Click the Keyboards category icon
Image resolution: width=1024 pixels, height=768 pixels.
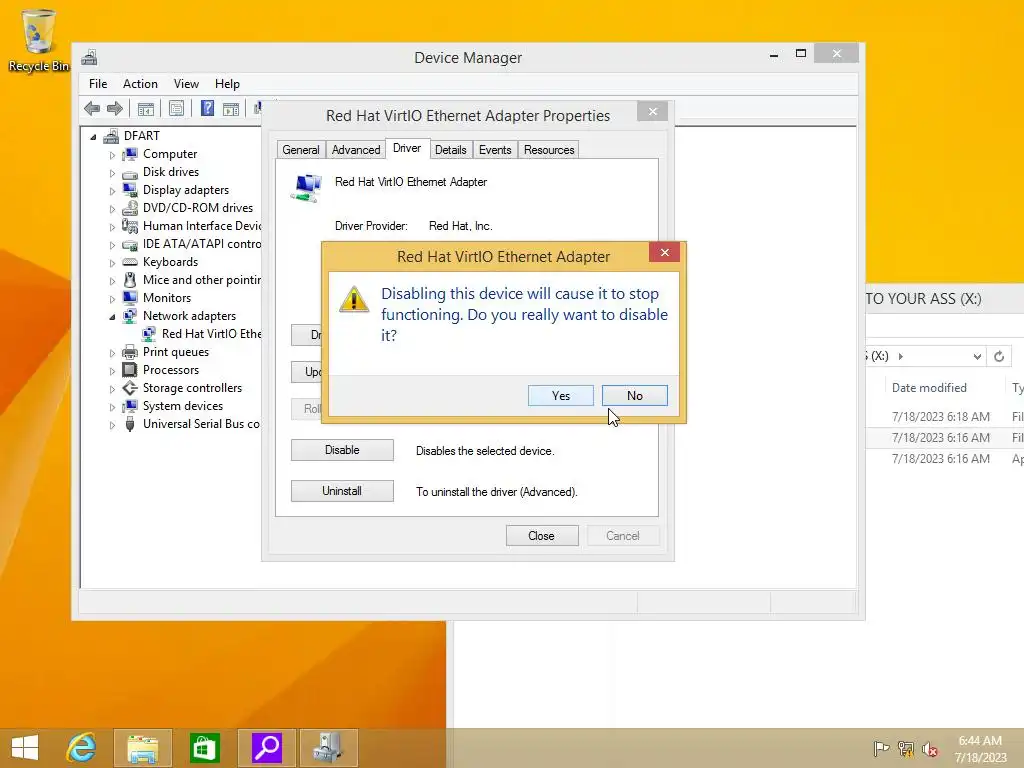pos(130,262)
